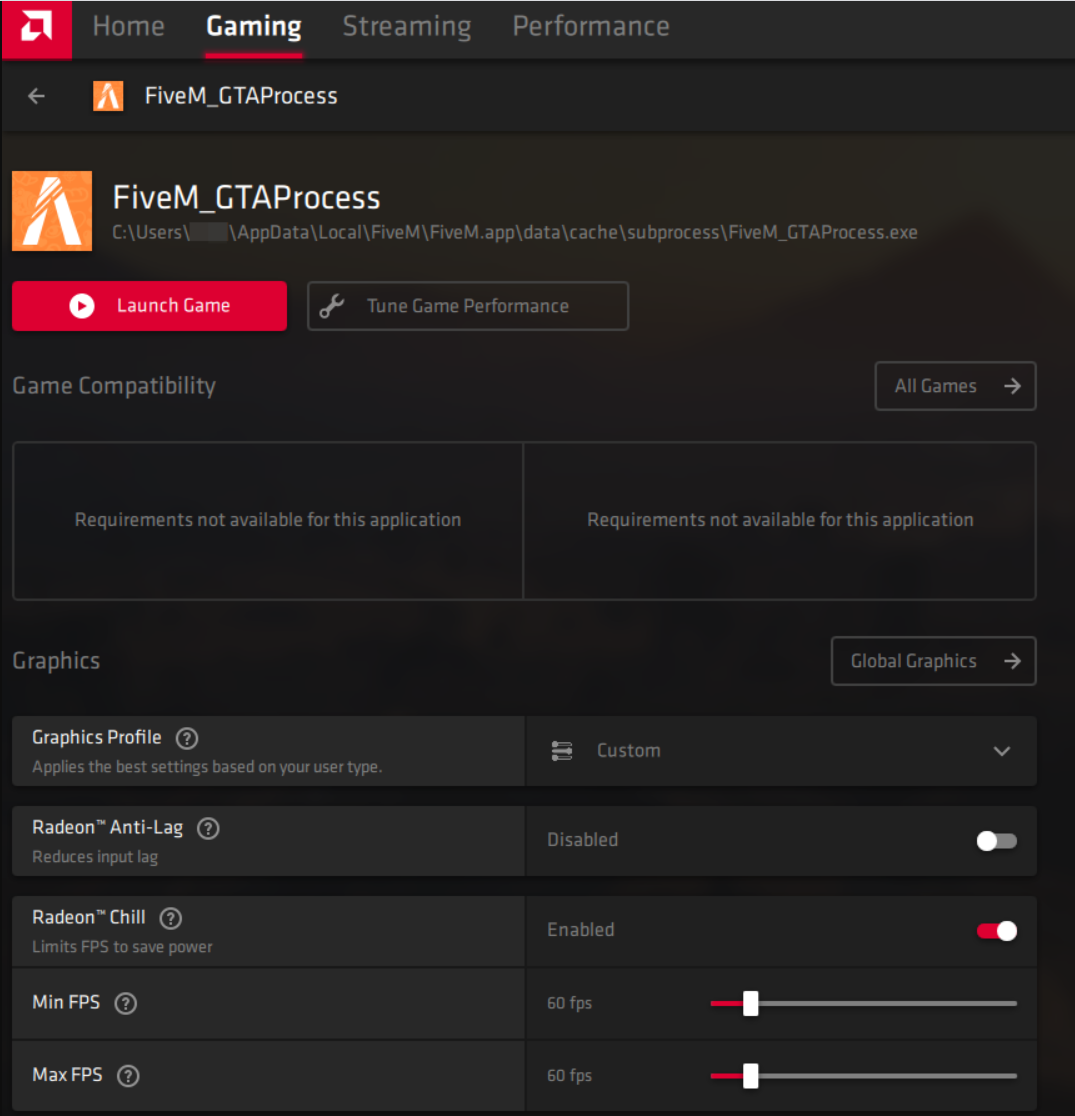1075x1116 pixels.
Task: Click the Min FPS slider handle
Action: (751, 1003)
